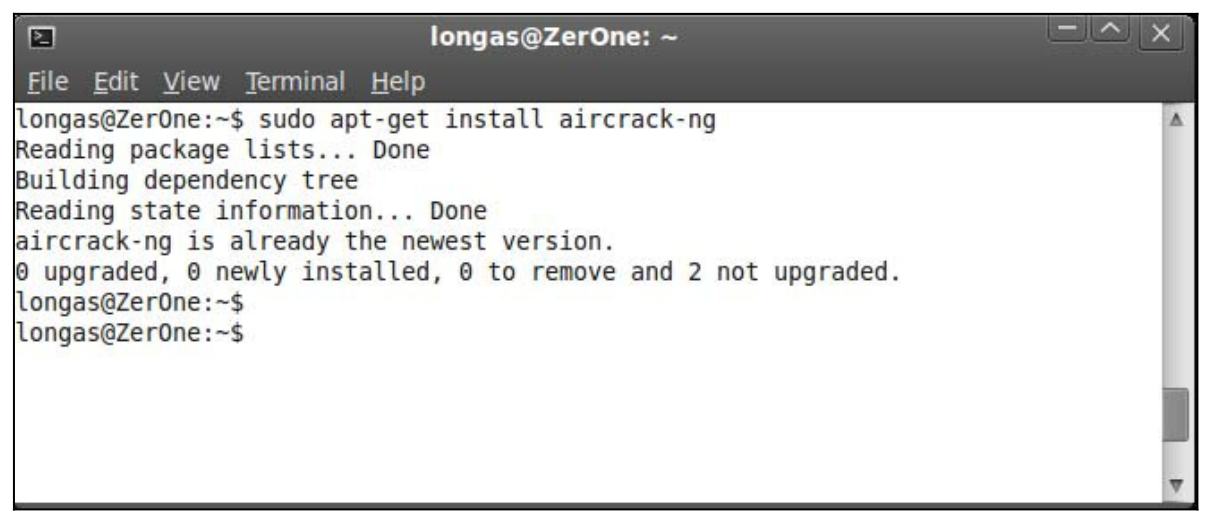Click the sudo apt-get install command line

click(x=368, y=122)
